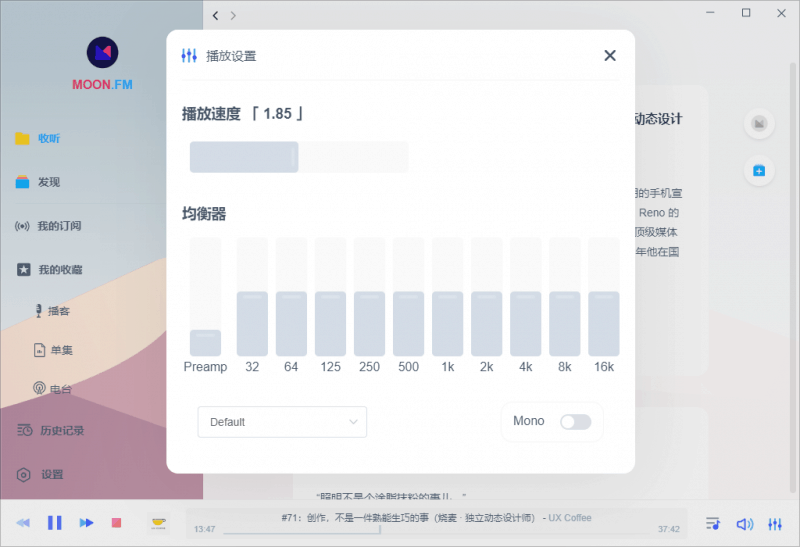Screen dimensions: 800x547
Task: Close the 播放设置 dialog
Action: point(610,56)
